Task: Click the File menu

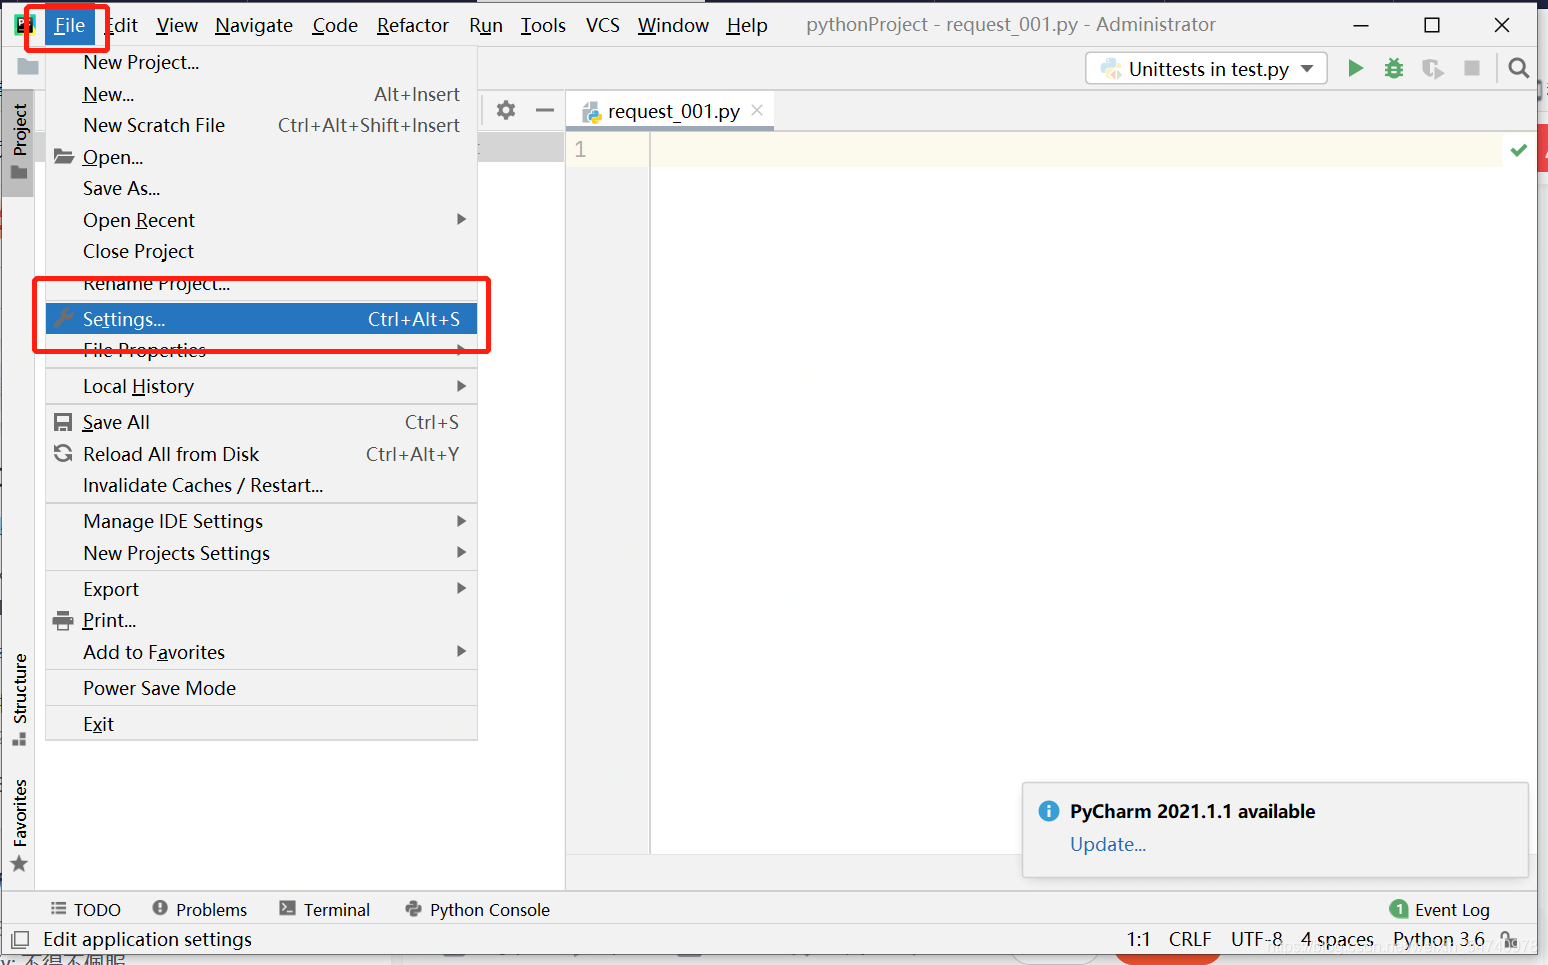Action: point(69,25)
